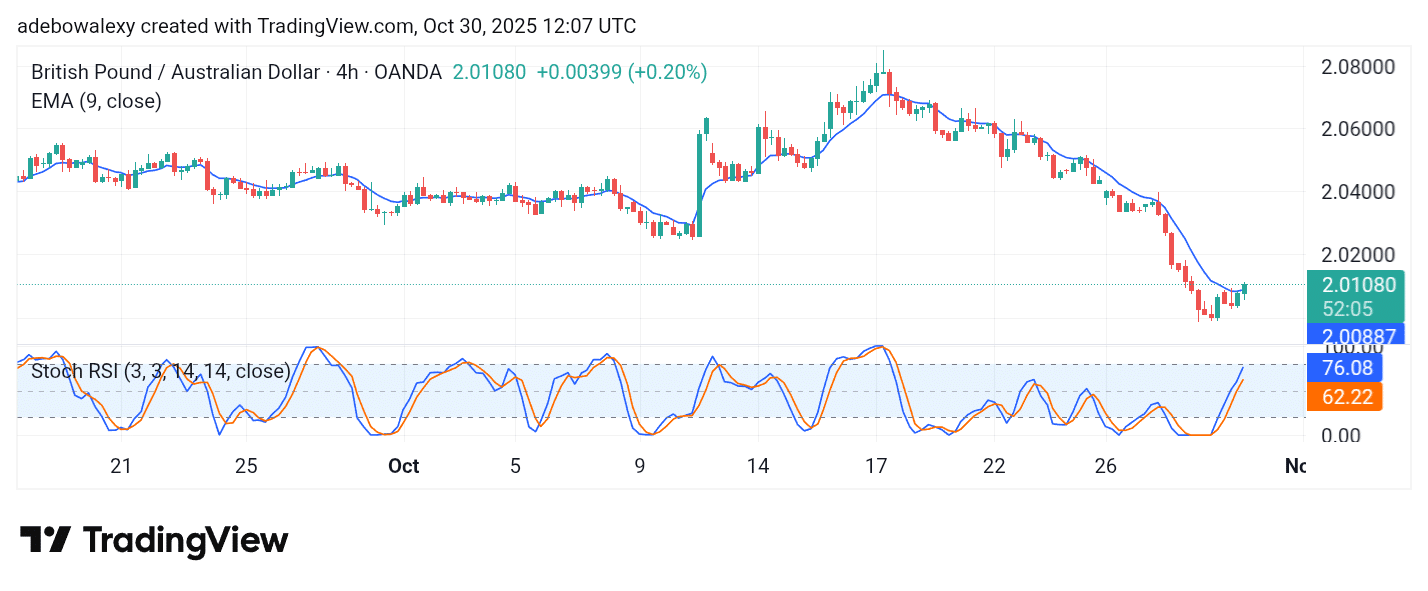This screenshot has width=1428, height=591.
Task: Click the OANDA exchange label
Action: tap(408, 71)
